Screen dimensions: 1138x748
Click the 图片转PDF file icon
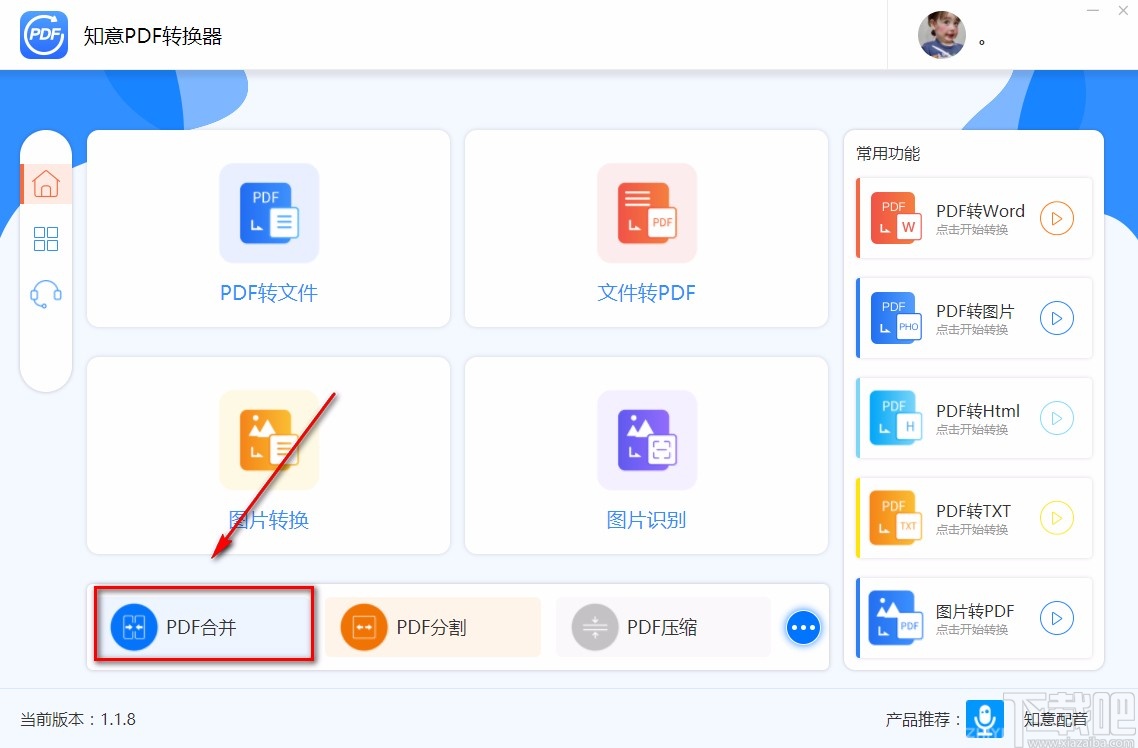pyautogui.click(x=896, y=618)
